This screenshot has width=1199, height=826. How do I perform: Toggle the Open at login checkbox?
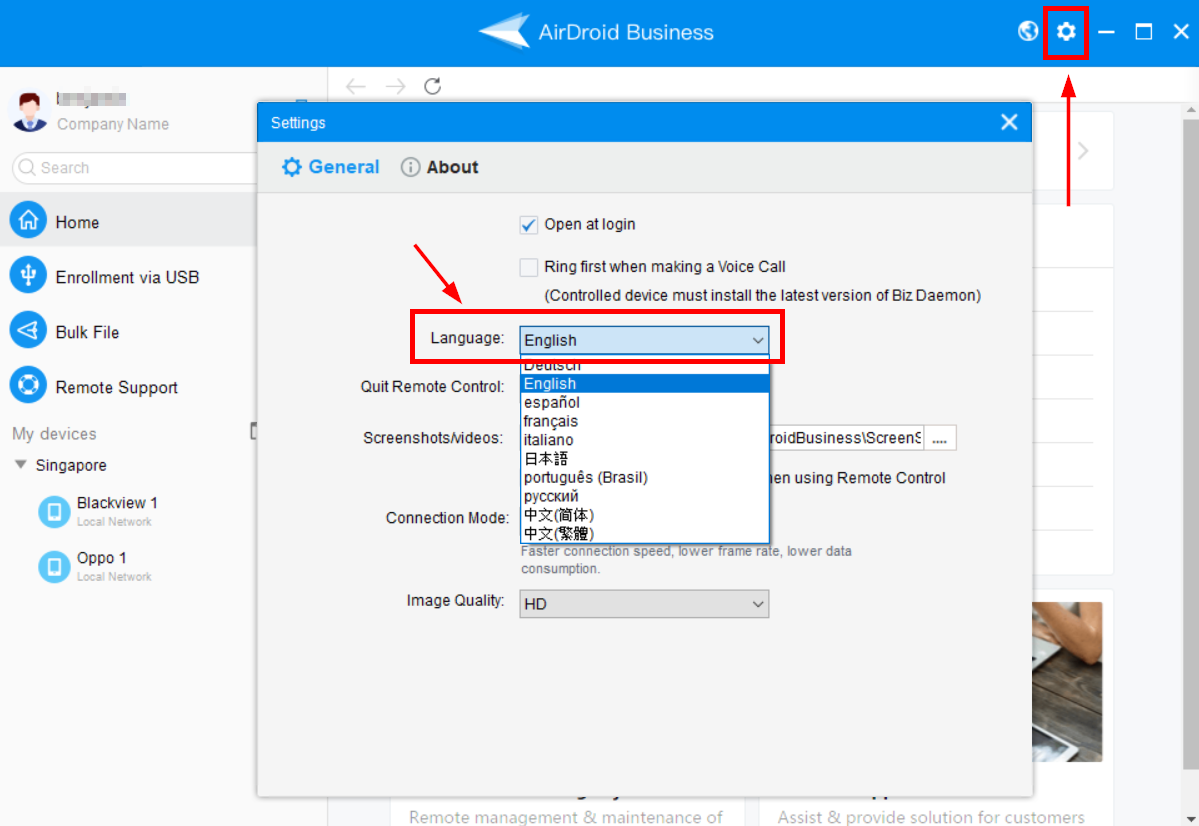(x=528, y=224)
